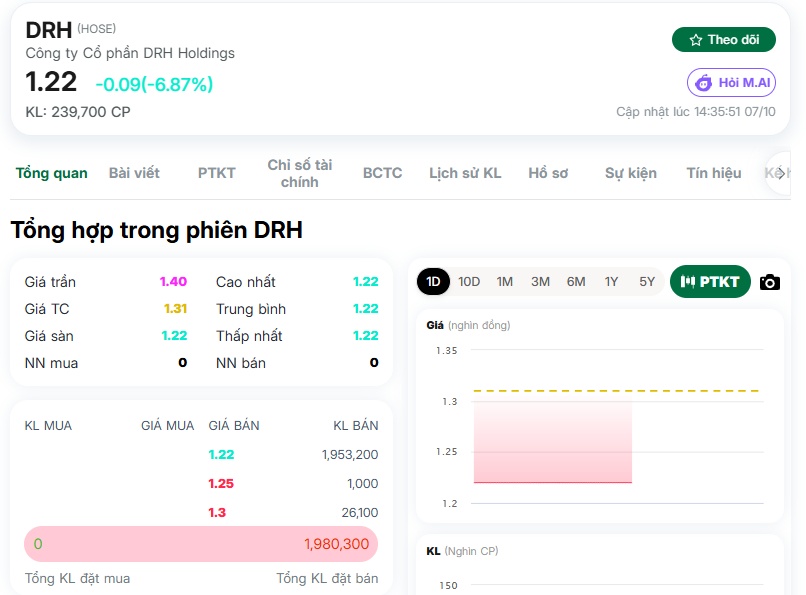Screen dimensions: 806x595
Task: Open the BCTC tab
Action: pyautogui.click(x=382, y=173)
